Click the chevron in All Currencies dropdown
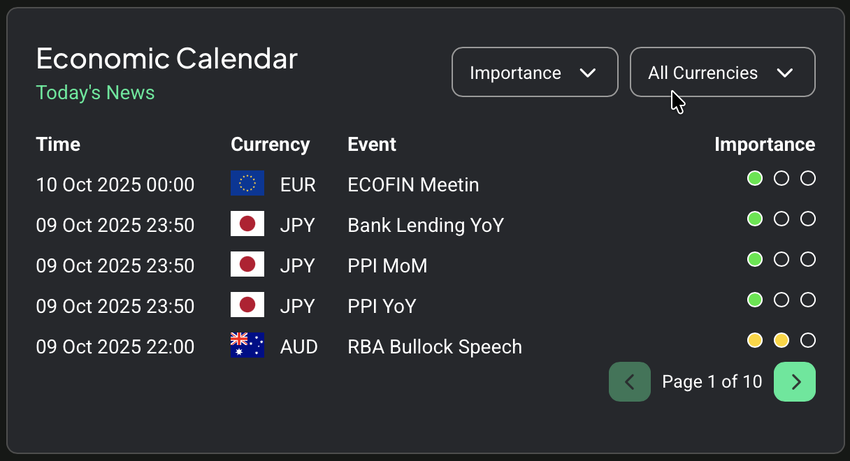This screenshot has width=850, height=461. click(x=785, y=72)
